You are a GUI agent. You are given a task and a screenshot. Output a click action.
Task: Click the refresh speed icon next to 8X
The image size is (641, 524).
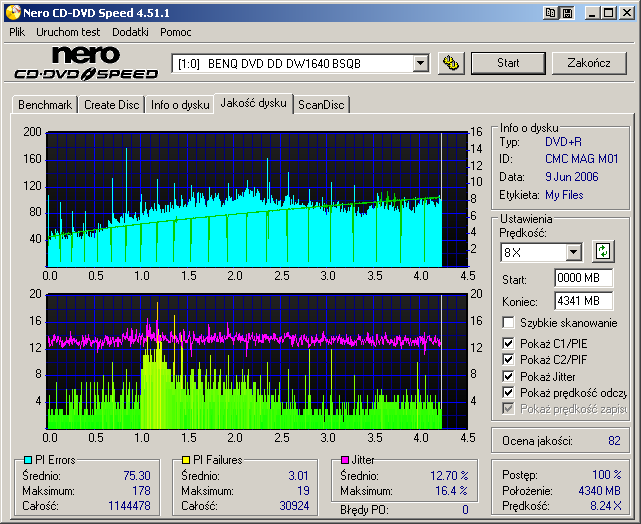603,251
